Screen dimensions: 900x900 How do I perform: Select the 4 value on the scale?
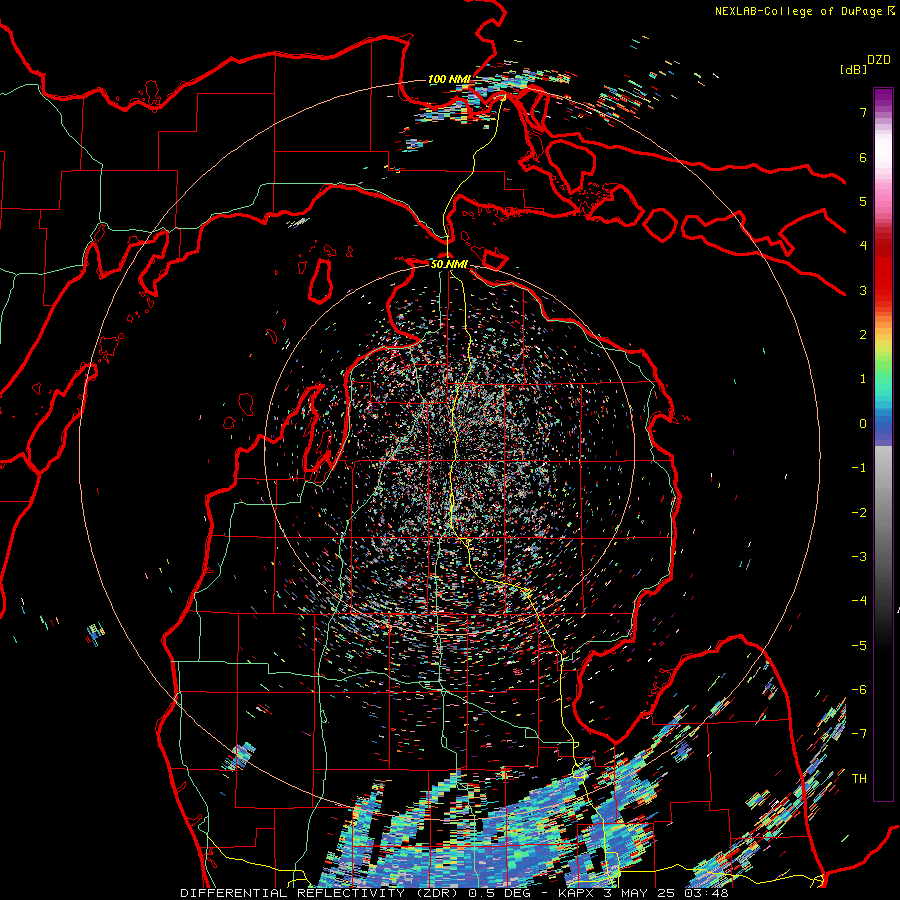[863, 246]
